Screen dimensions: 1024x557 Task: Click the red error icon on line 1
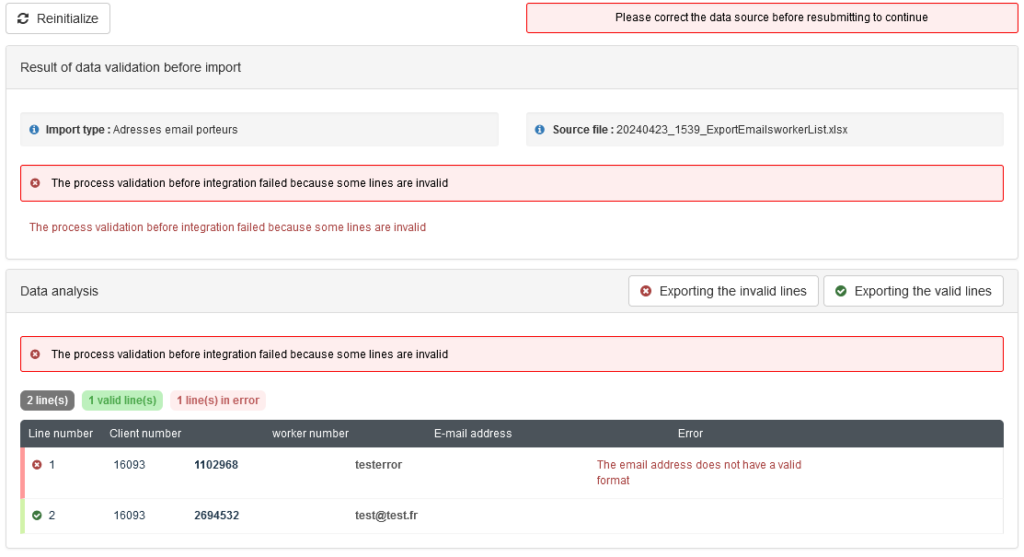pos(37,465)
